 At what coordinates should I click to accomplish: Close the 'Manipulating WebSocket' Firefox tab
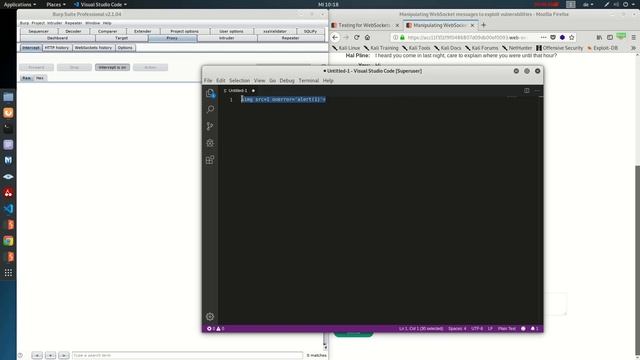click(x=472, y=25)
